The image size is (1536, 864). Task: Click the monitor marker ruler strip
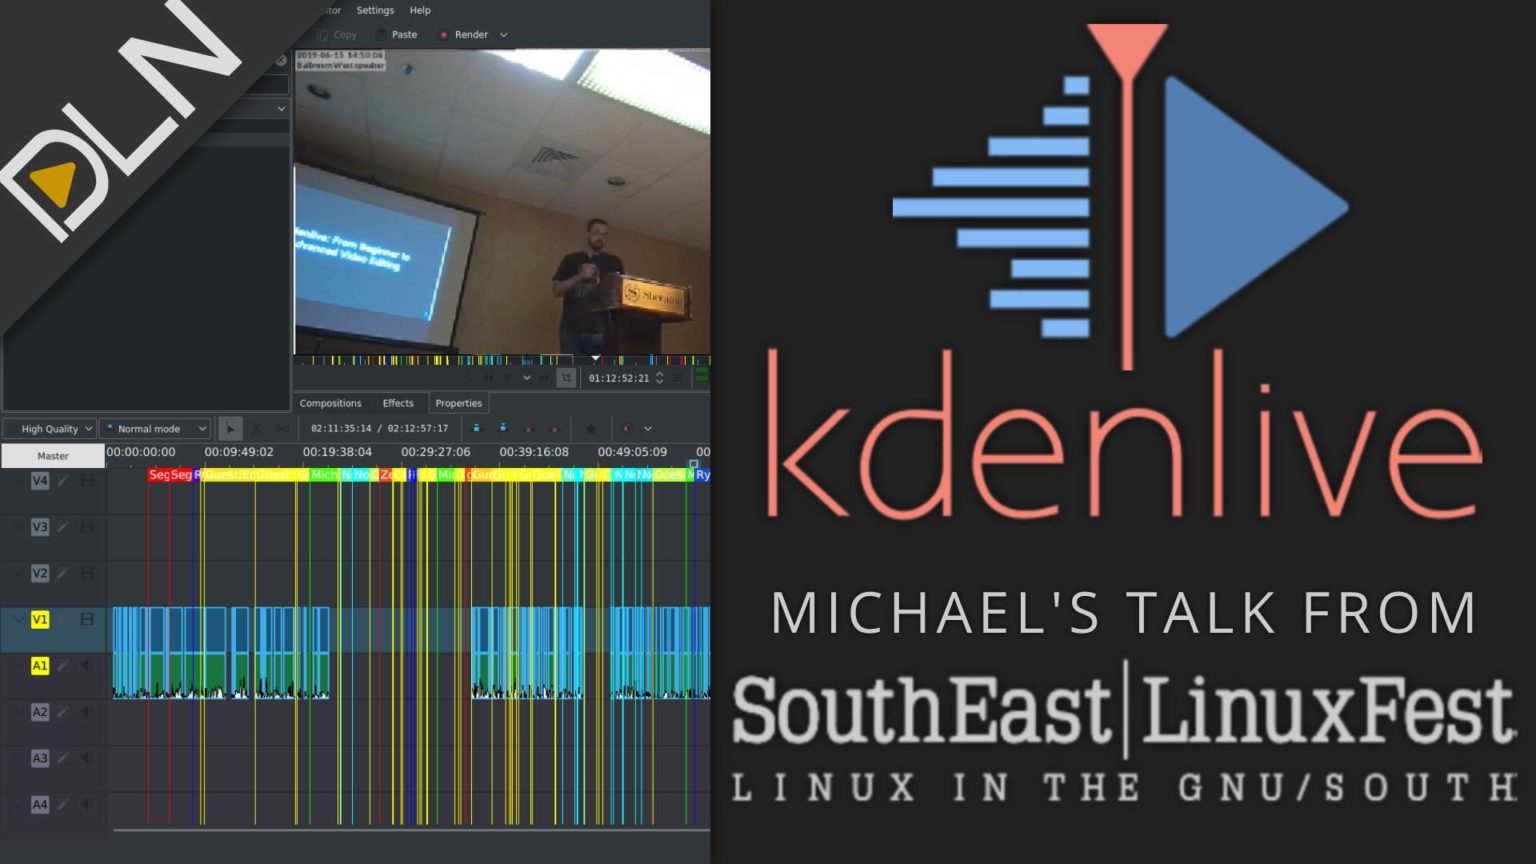[x=502, y=360]
